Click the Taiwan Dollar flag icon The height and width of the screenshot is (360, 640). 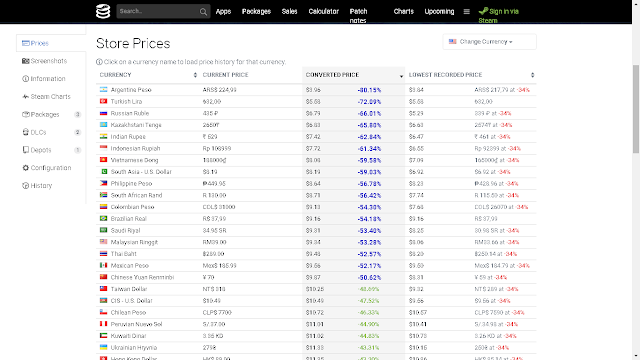[x=104, y=289]
